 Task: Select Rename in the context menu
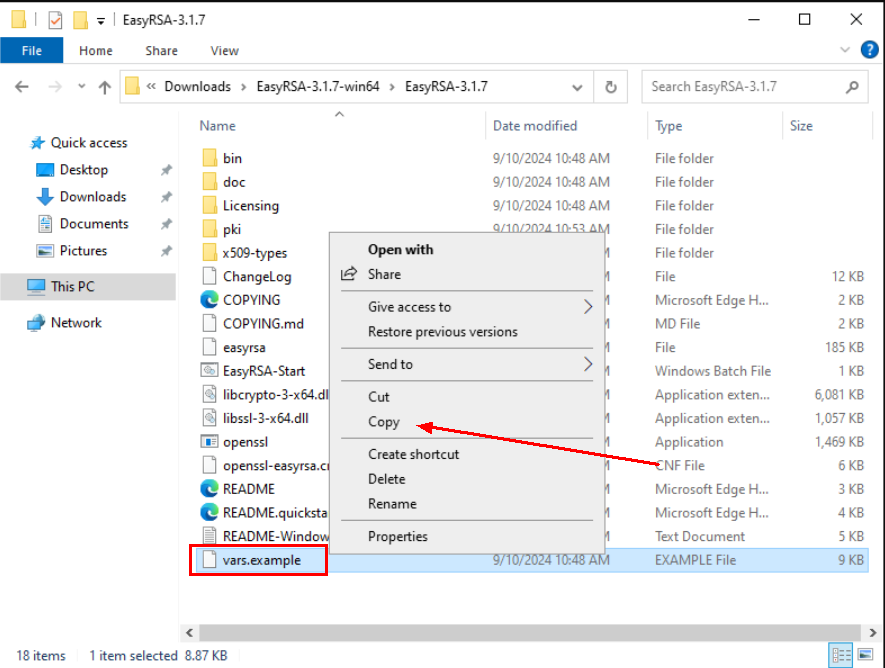coord(392,504)
